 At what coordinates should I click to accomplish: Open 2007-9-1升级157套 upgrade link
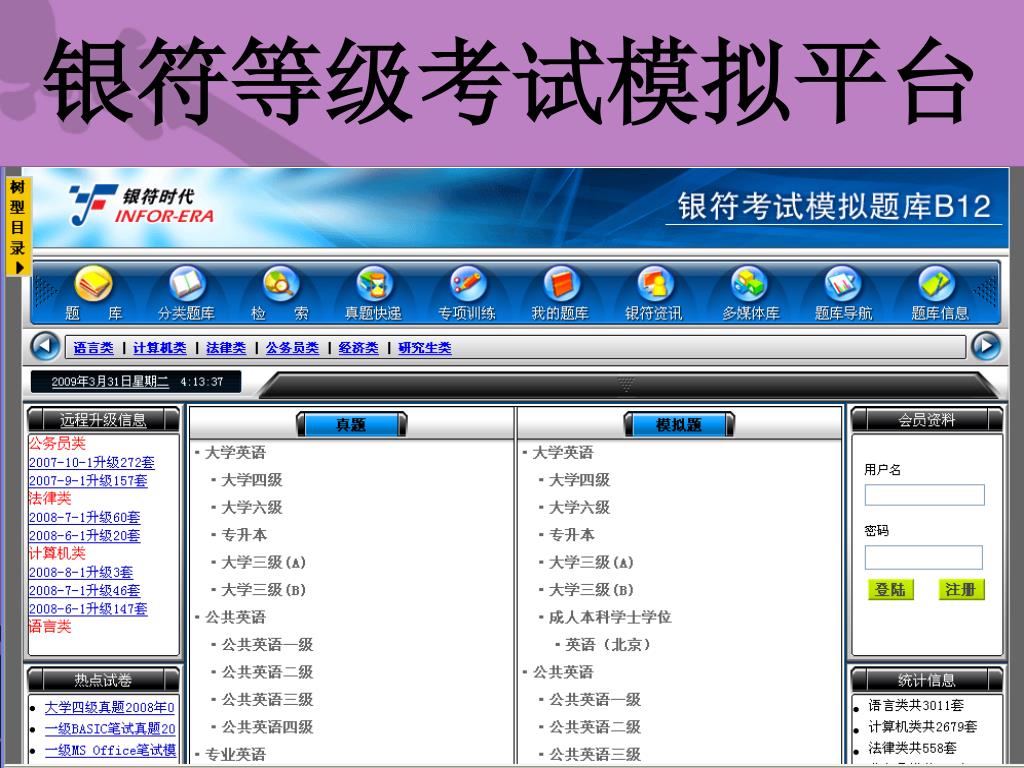[x=88, y=481]
